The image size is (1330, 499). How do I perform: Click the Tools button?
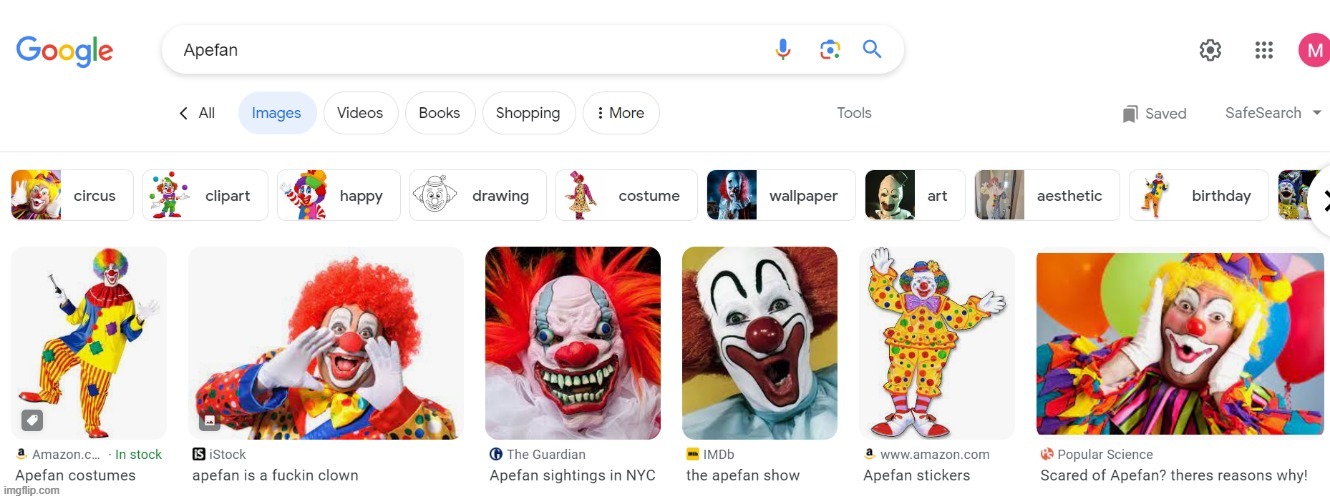pyautogui.click(x=854, y=113)
